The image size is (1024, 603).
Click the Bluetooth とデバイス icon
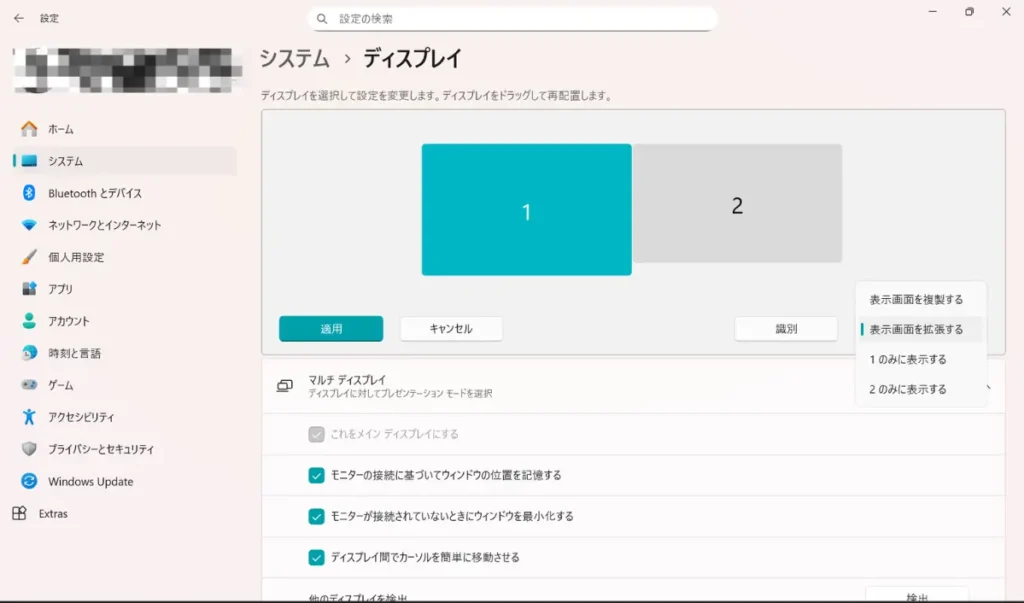(29, 193)
